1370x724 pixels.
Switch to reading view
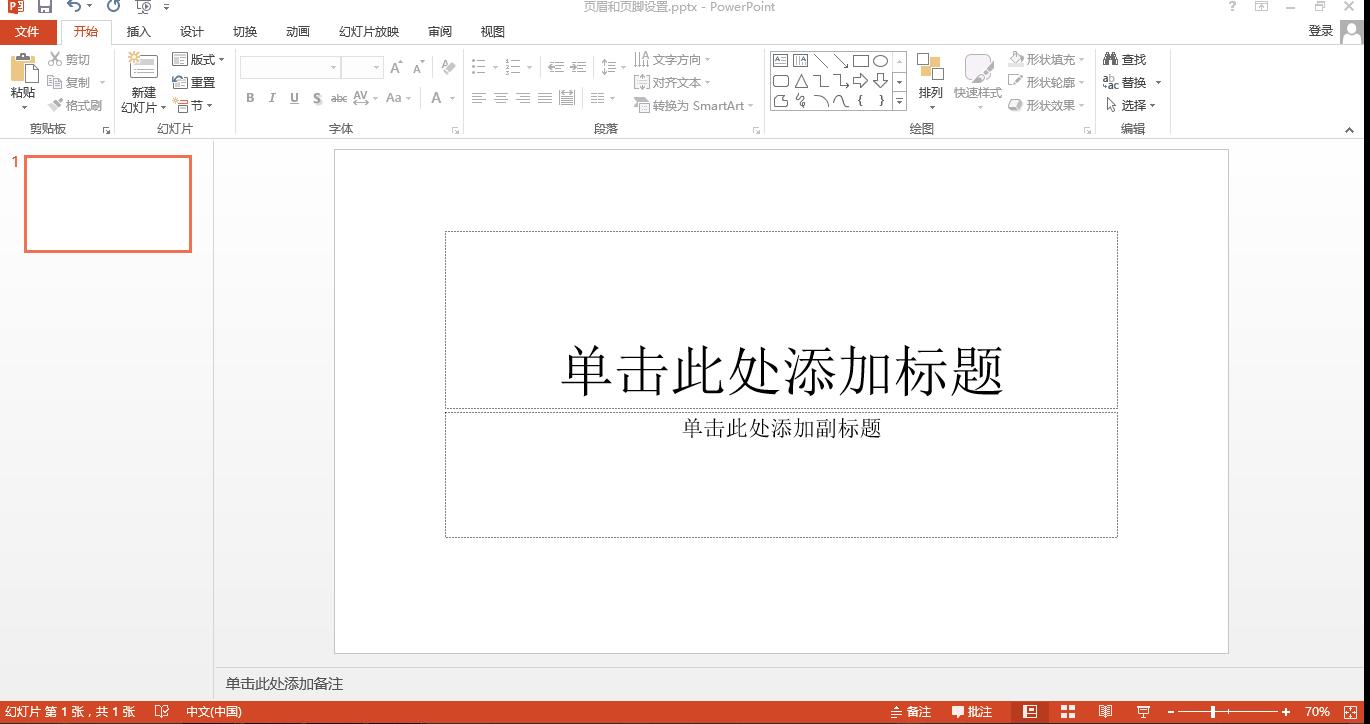point(1105,712)
